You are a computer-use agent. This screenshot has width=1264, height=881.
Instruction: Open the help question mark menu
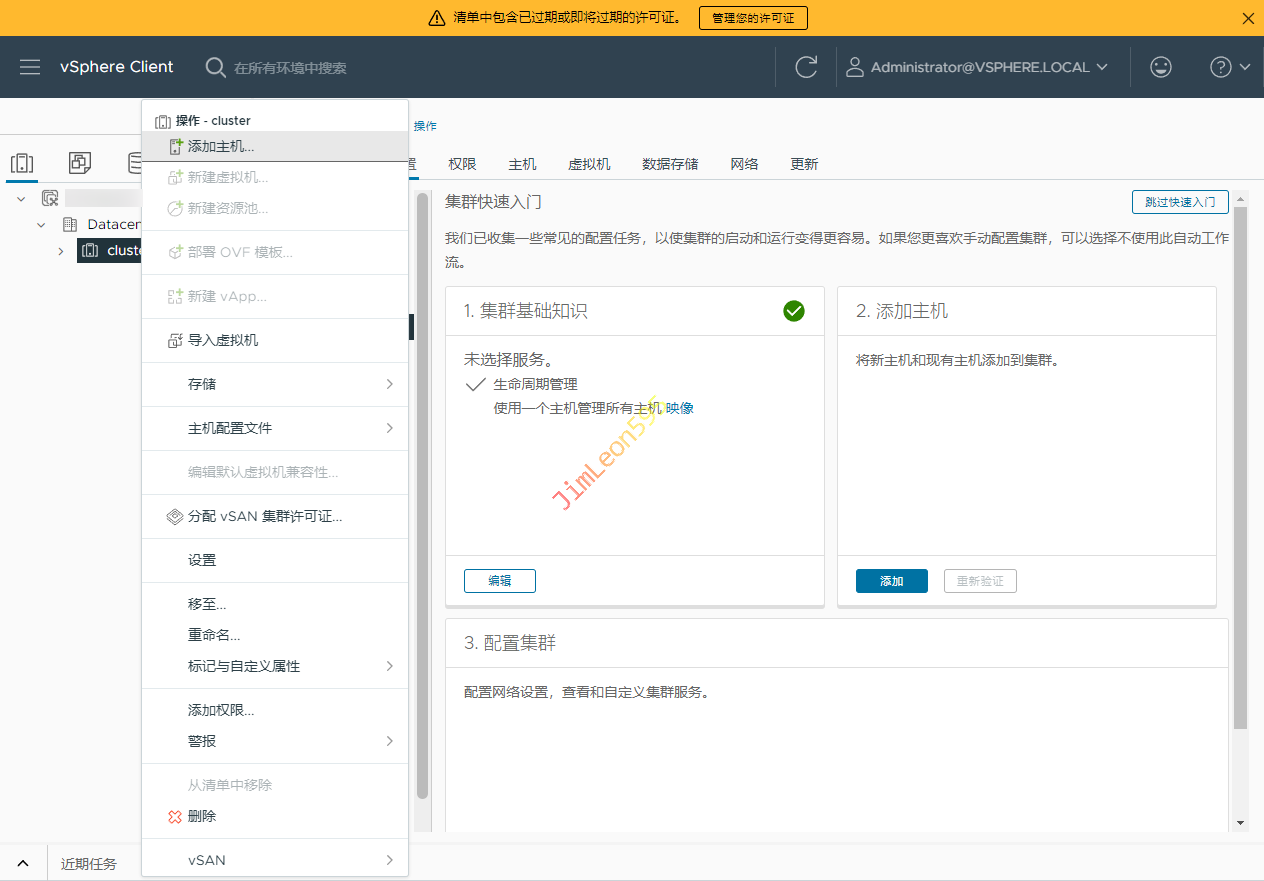[1229, 67]
